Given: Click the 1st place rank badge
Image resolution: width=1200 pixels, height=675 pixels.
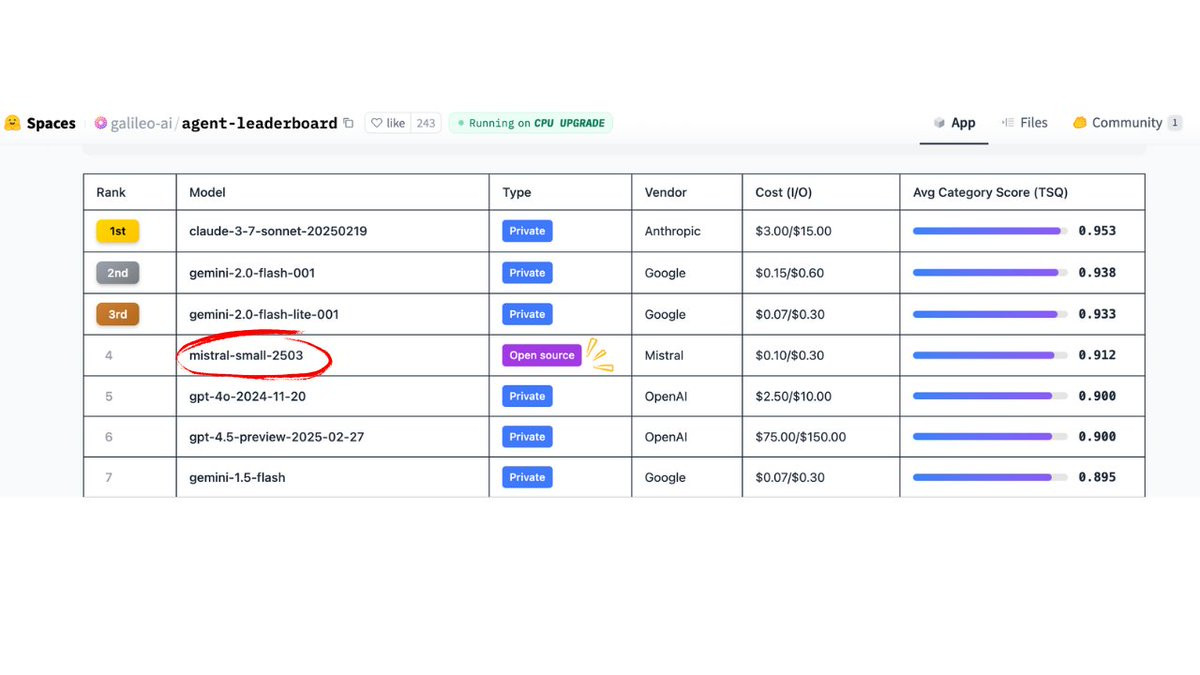Looking at the screenshot, I should (117, 231).
